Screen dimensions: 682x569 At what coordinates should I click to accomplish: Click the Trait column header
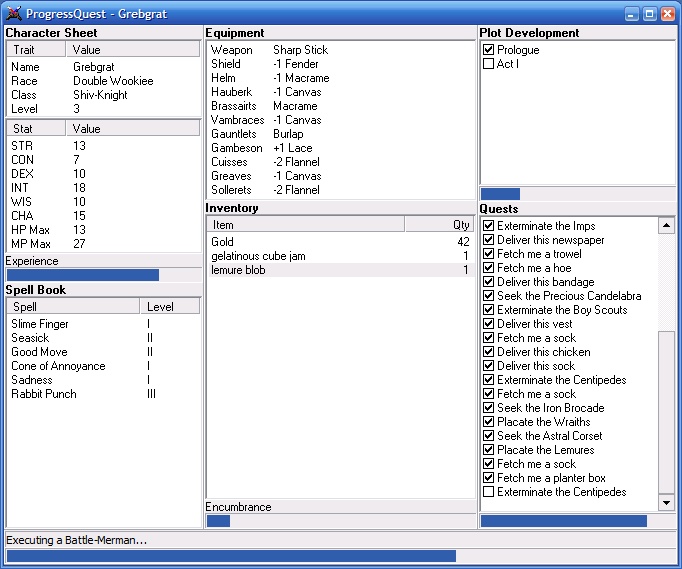[x=36, y=49]
